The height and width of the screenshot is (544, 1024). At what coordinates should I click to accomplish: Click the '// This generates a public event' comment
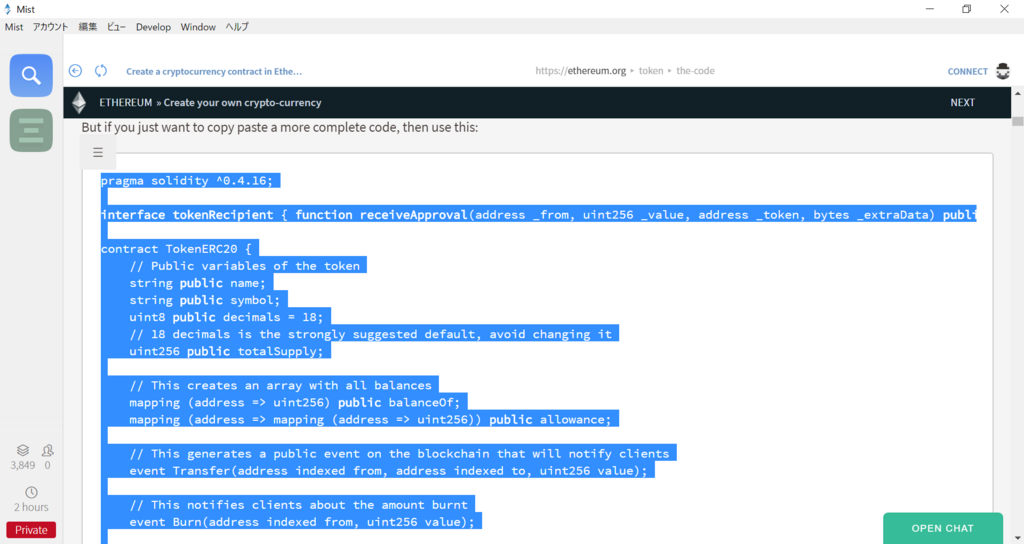tap(399, 454)
